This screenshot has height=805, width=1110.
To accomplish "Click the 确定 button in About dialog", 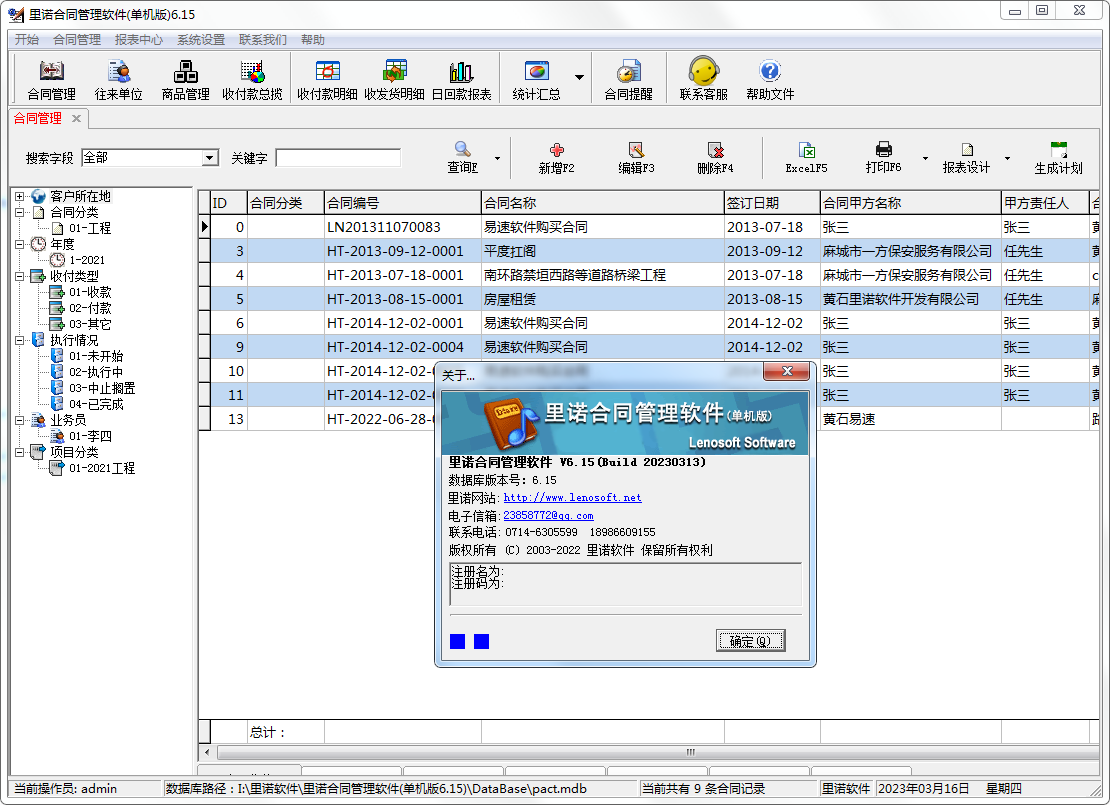I will point(750,641).
